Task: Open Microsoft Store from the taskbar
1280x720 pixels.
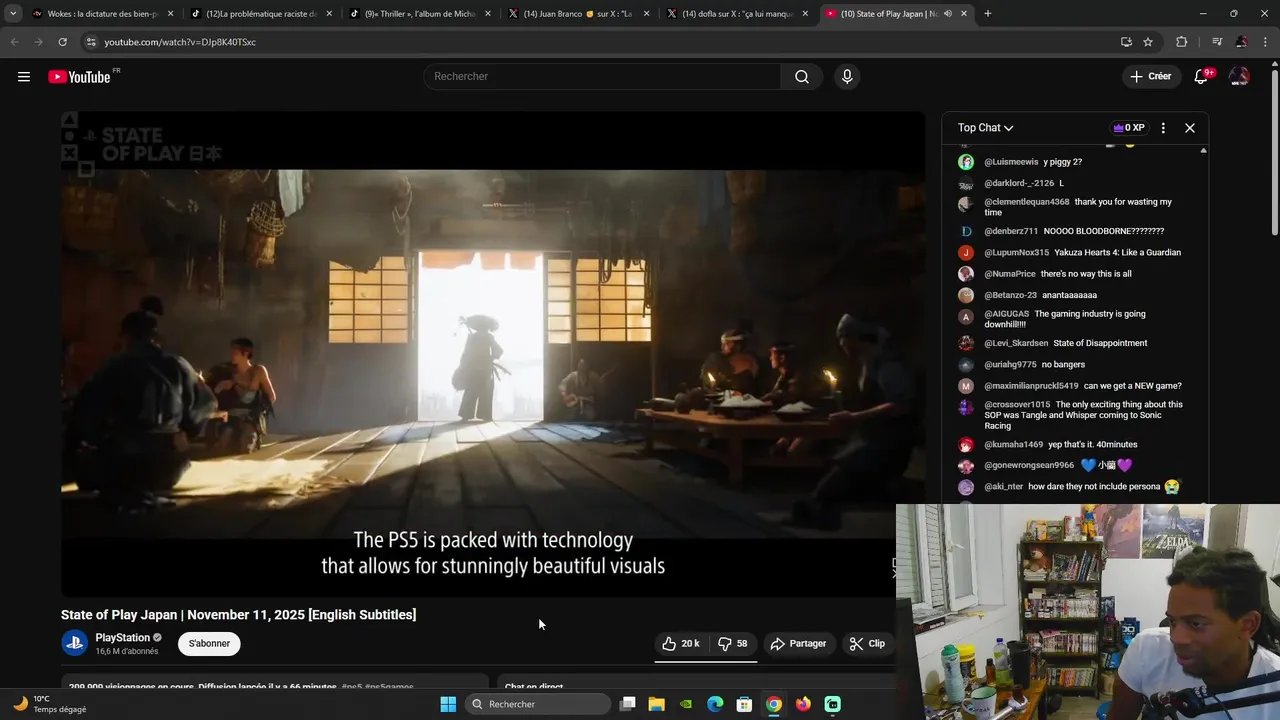Action: point(744,704)
